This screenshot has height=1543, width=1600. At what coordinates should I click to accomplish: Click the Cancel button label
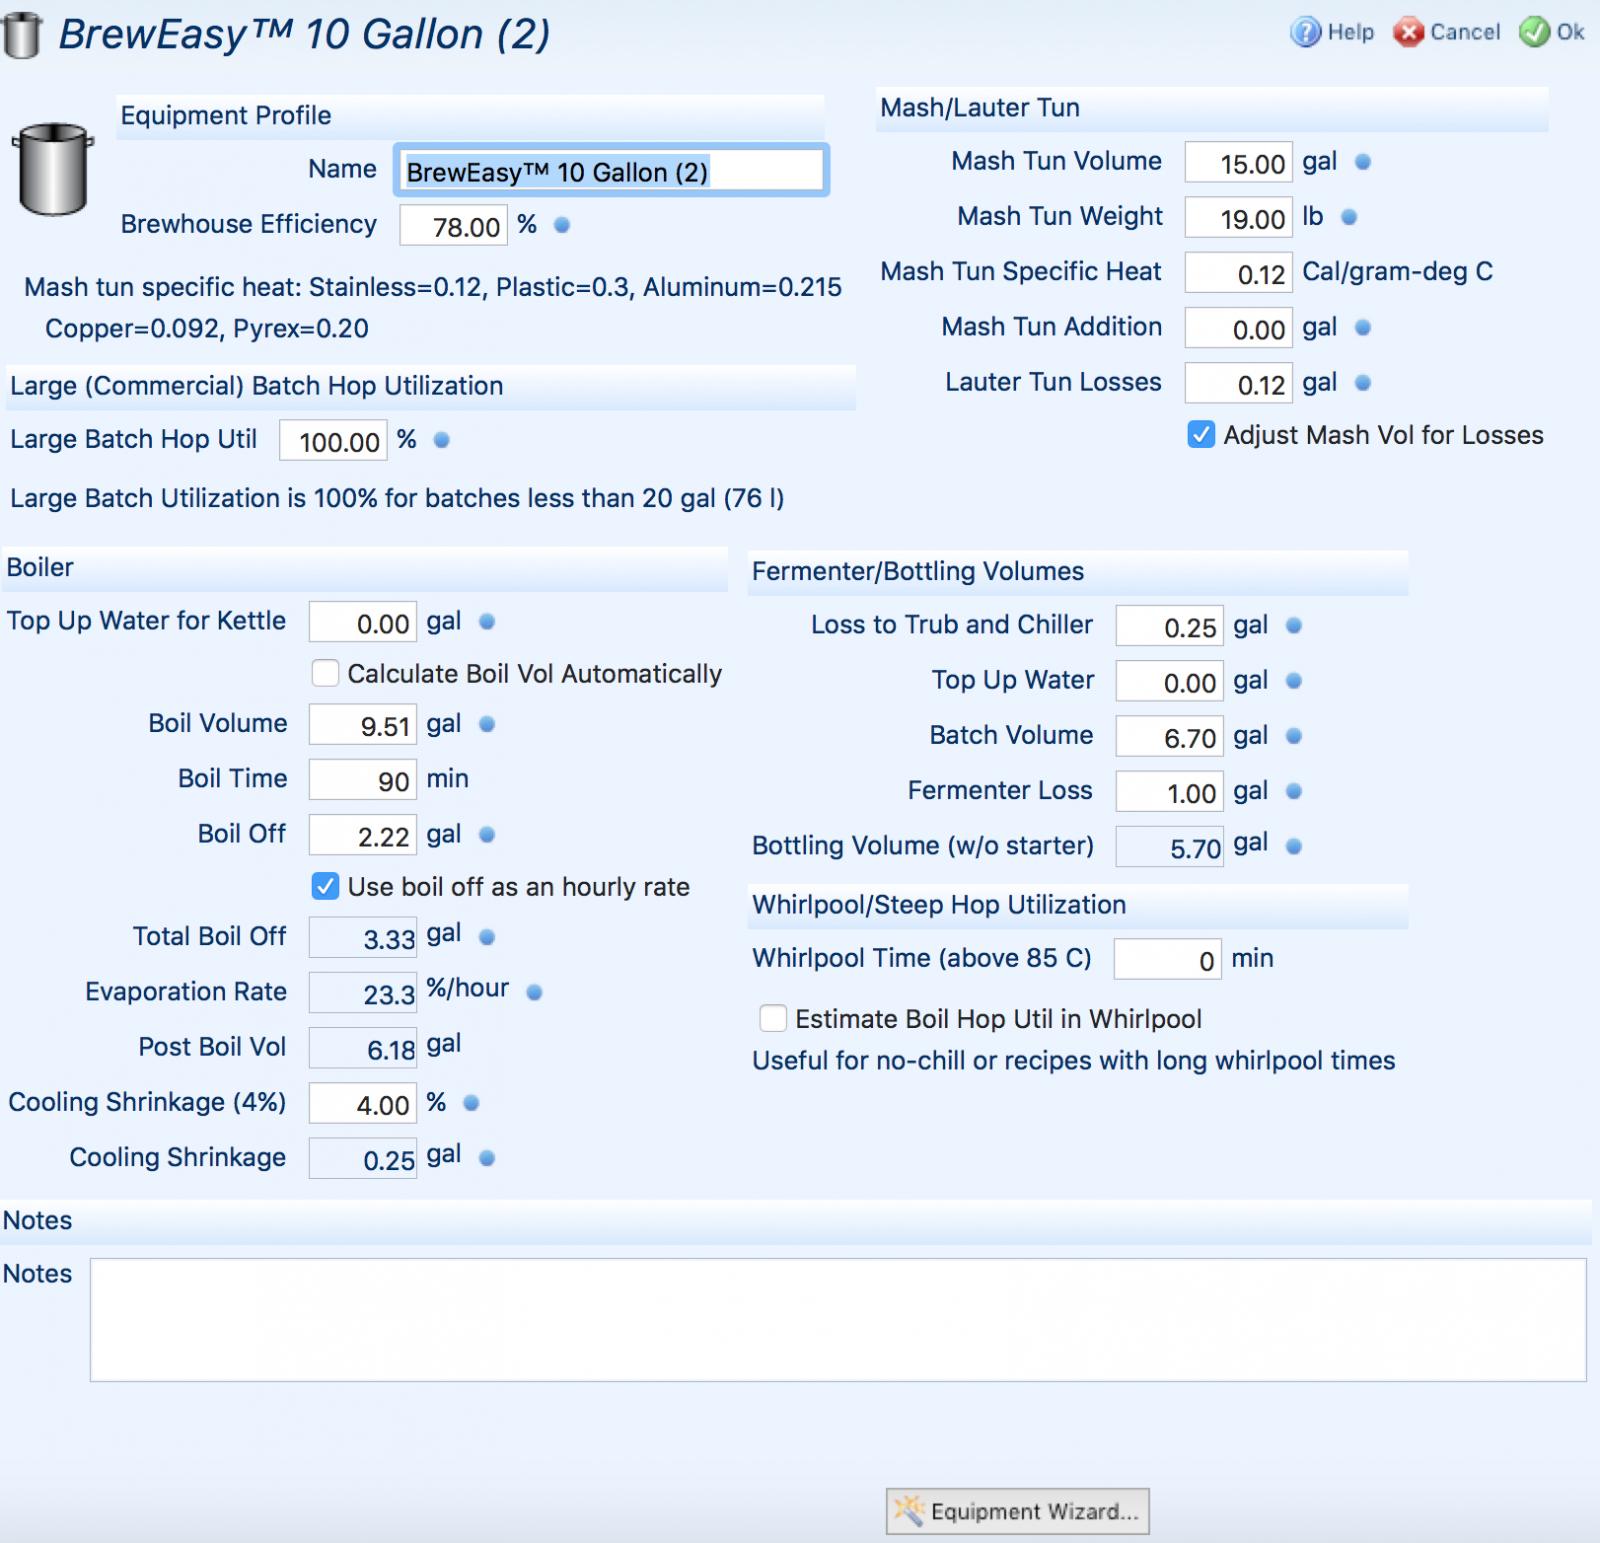point(1465,32)
